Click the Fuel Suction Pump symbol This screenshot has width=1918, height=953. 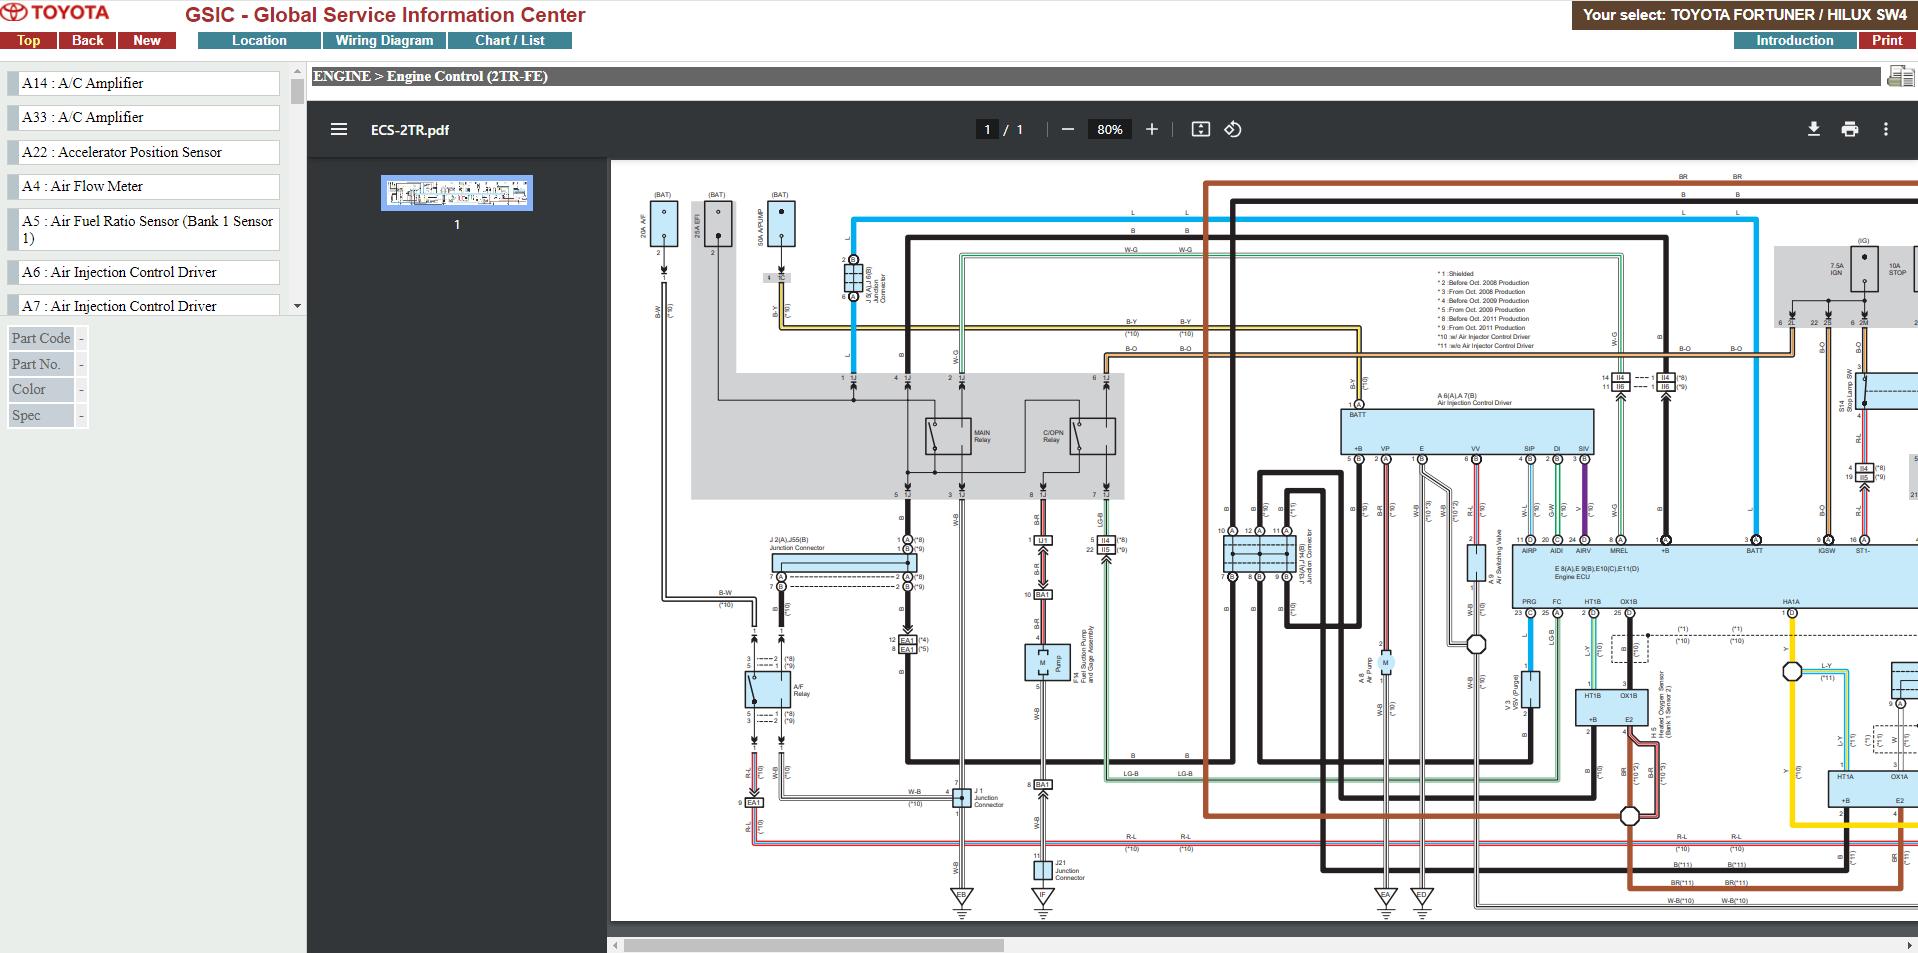(1047, 663)
